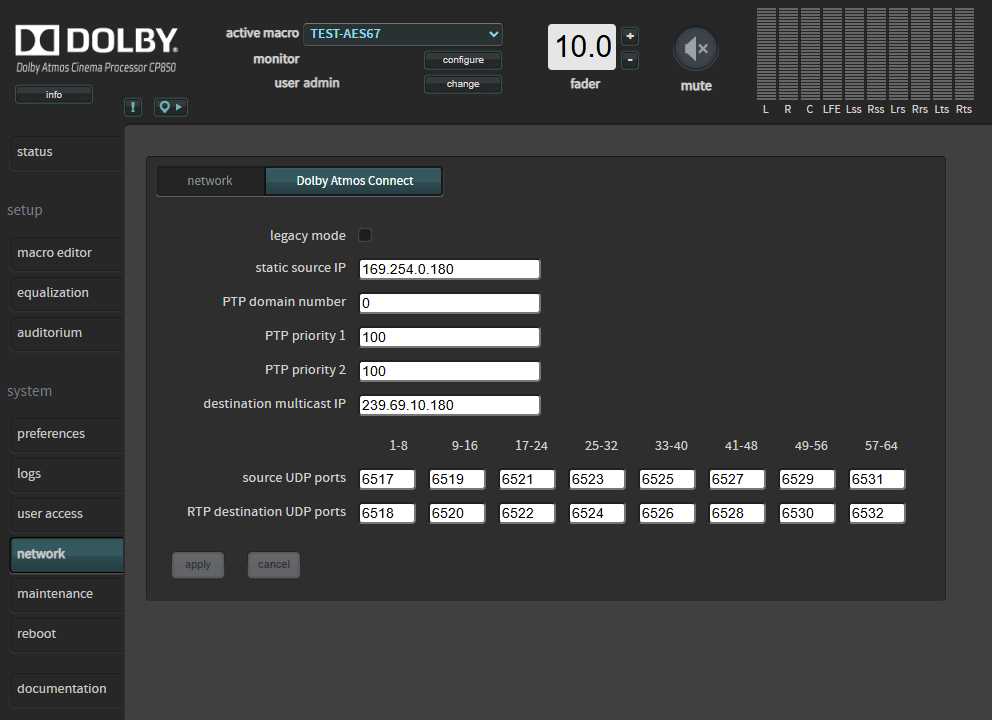Click source UDP port field 6531
The image size is (992, 720).
pyautogui.click(x=877, y=480)
